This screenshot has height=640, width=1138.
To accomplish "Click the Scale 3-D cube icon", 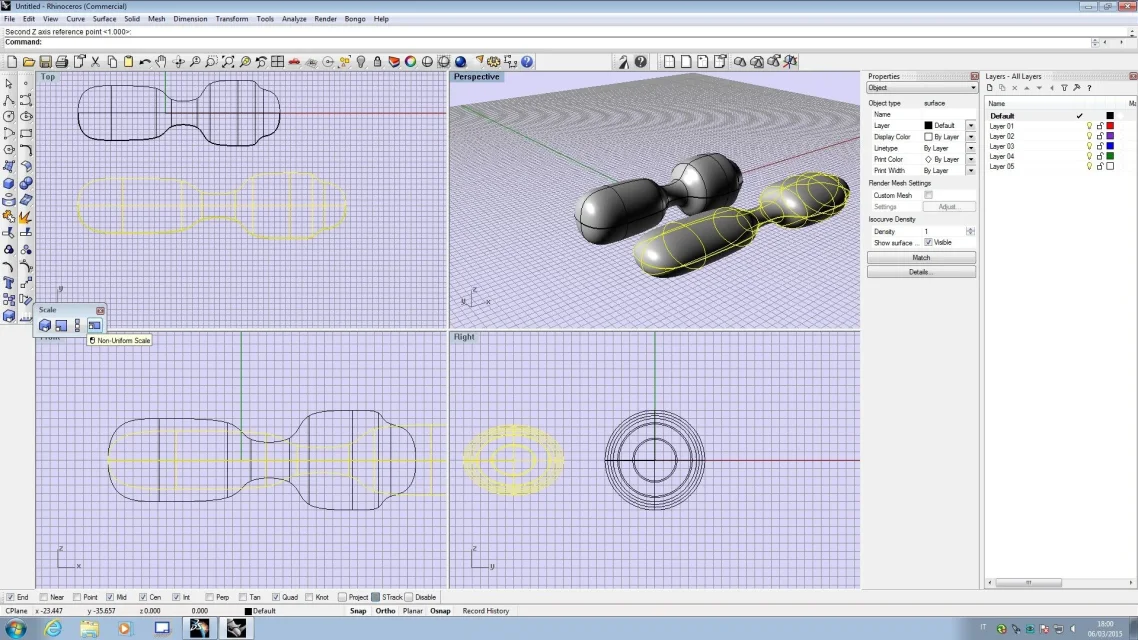I will (x=45, y=326).
